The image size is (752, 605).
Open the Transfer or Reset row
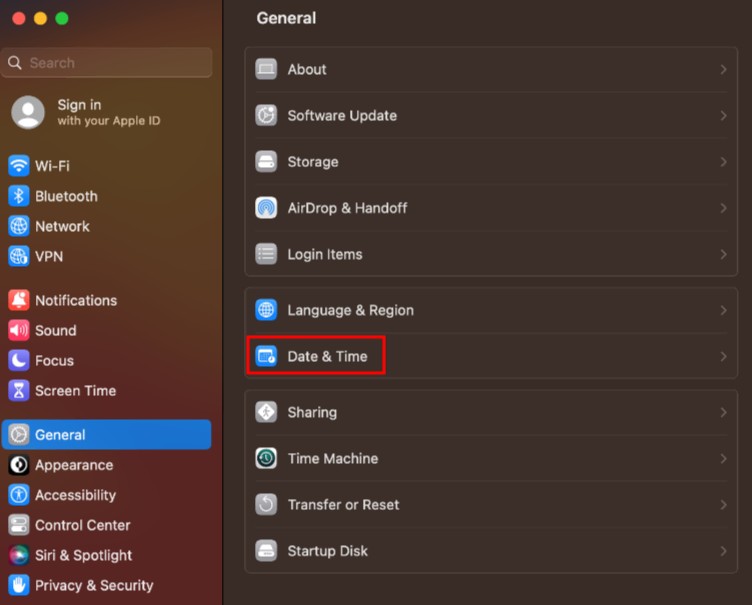(343, 505)
